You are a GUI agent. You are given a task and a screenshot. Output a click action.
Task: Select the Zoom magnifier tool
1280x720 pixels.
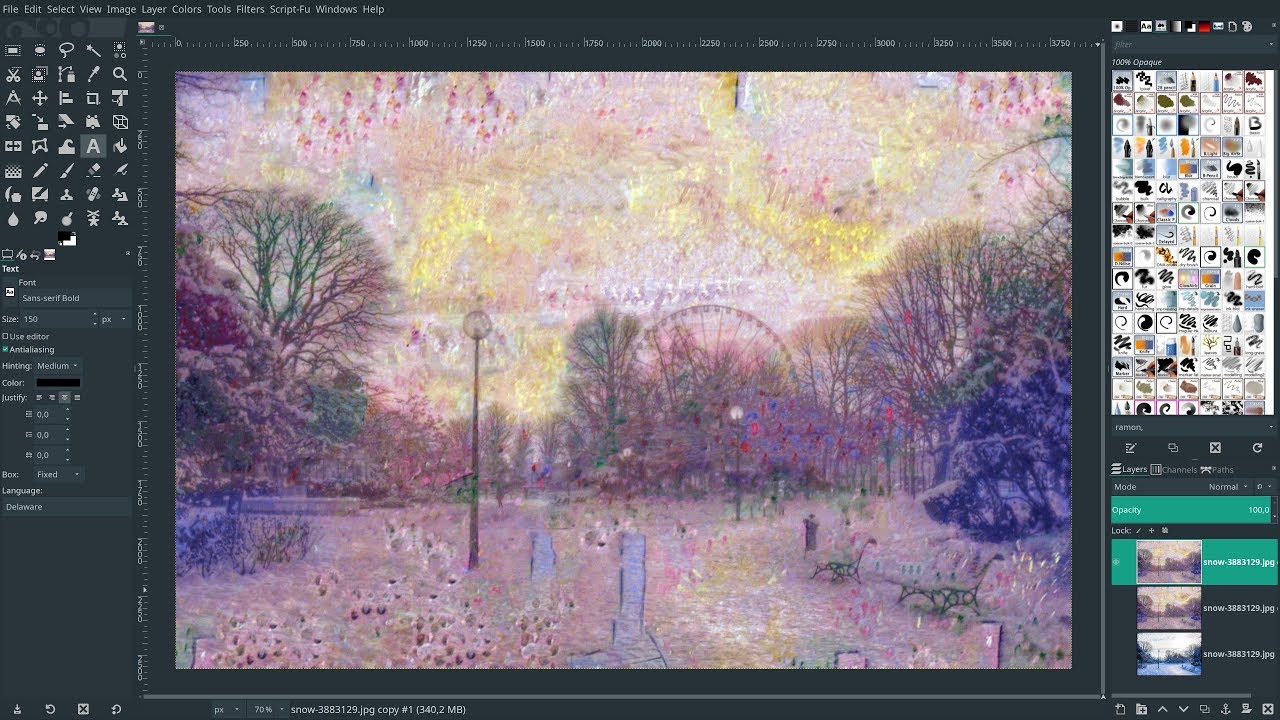[120, 74]
